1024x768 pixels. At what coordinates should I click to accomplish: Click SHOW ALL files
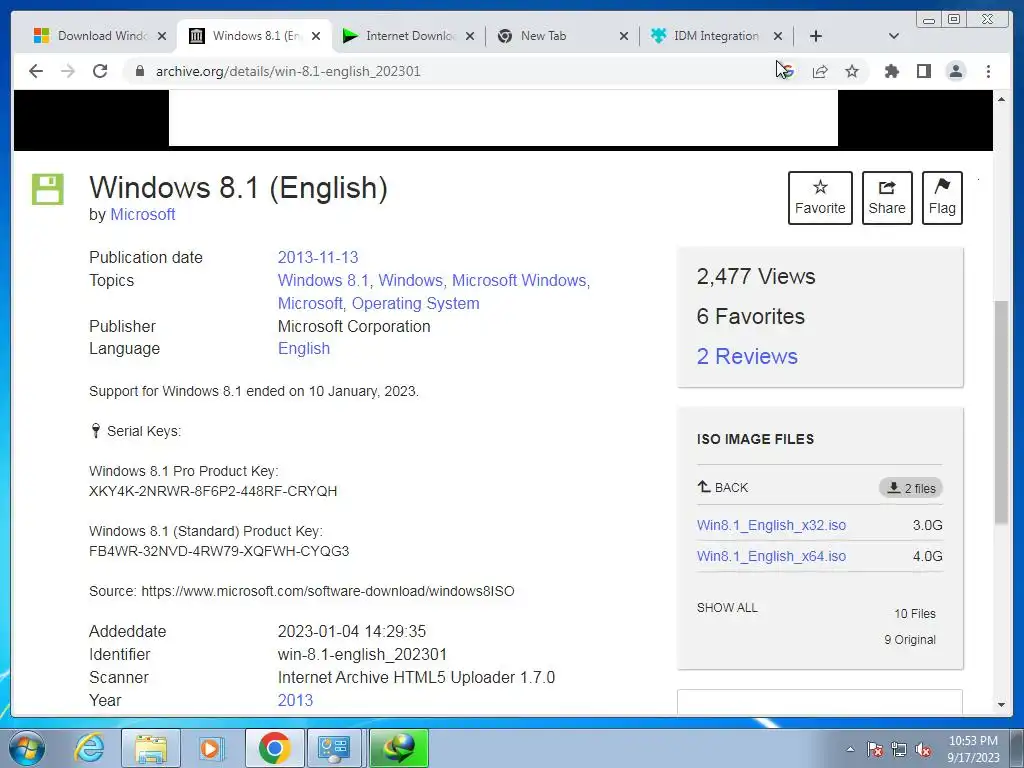tap(727, 607)
